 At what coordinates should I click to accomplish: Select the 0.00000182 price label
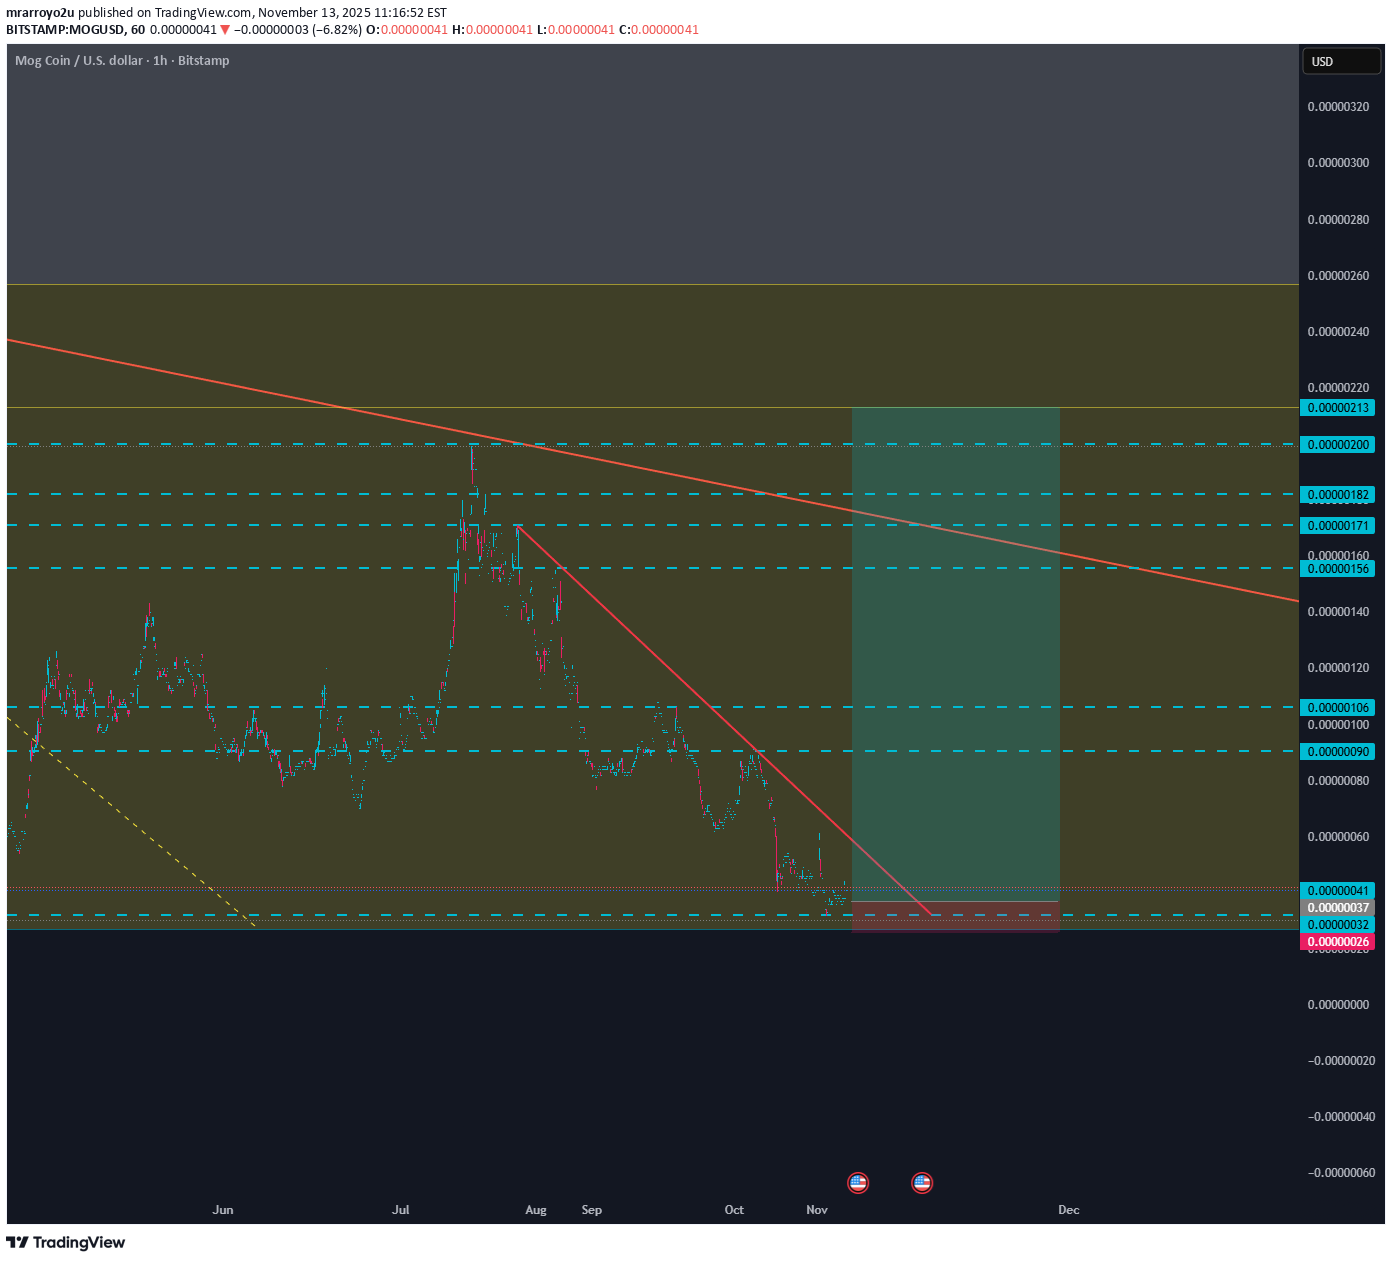pyautogui.click(x=1338, y=495)
